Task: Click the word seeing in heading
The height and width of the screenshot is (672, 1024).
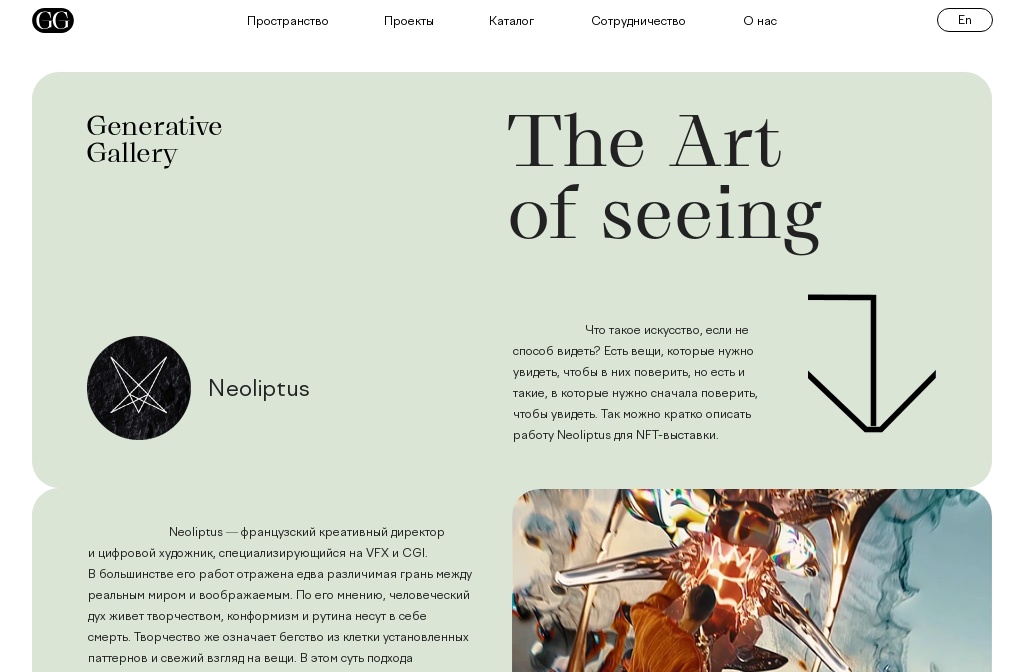Action: [712, 218]
